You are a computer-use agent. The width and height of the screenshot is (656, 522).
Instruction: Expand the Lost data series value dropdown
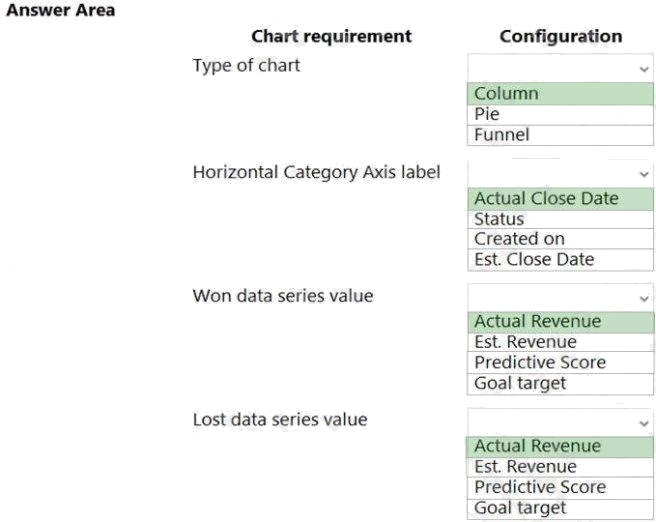[x=560, y=421]
